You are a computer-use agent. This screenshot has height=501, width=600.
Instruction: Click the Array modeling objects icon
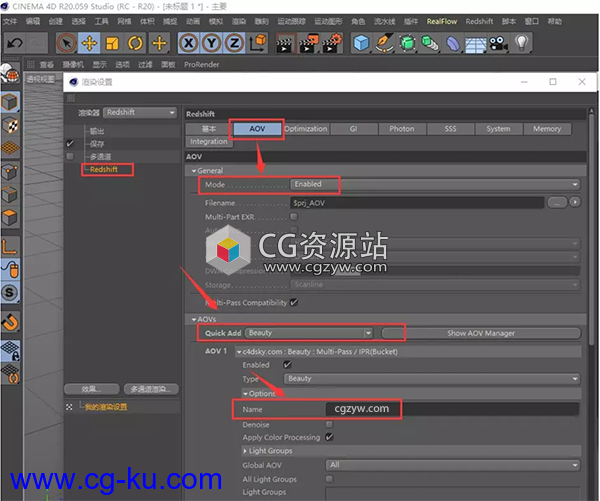click(x=430, y=43)
